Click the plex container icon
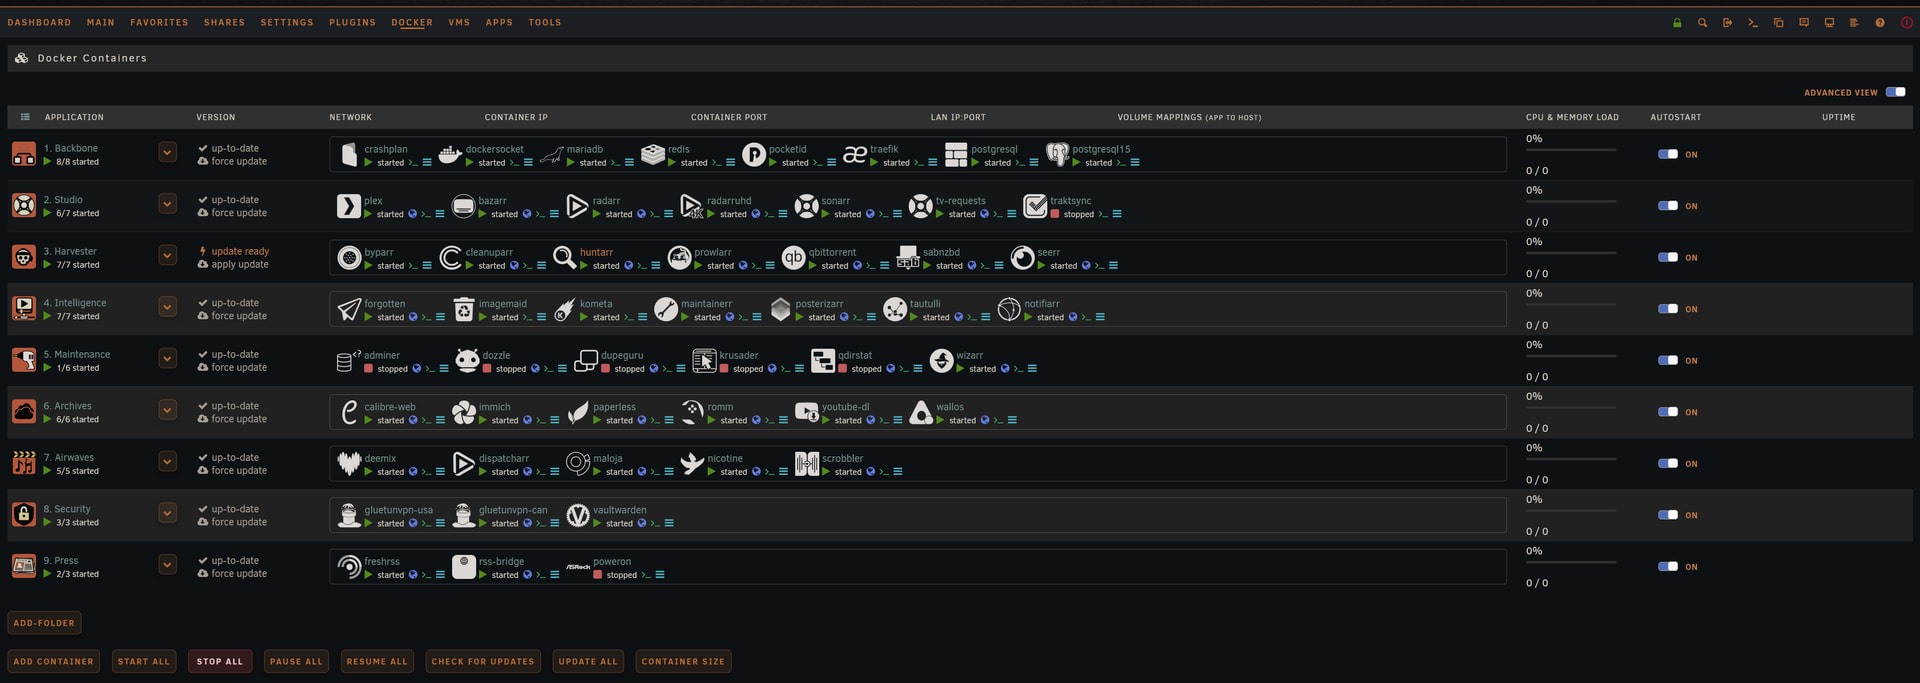This screenshot has height=683, width=1920. pos(348,207)
